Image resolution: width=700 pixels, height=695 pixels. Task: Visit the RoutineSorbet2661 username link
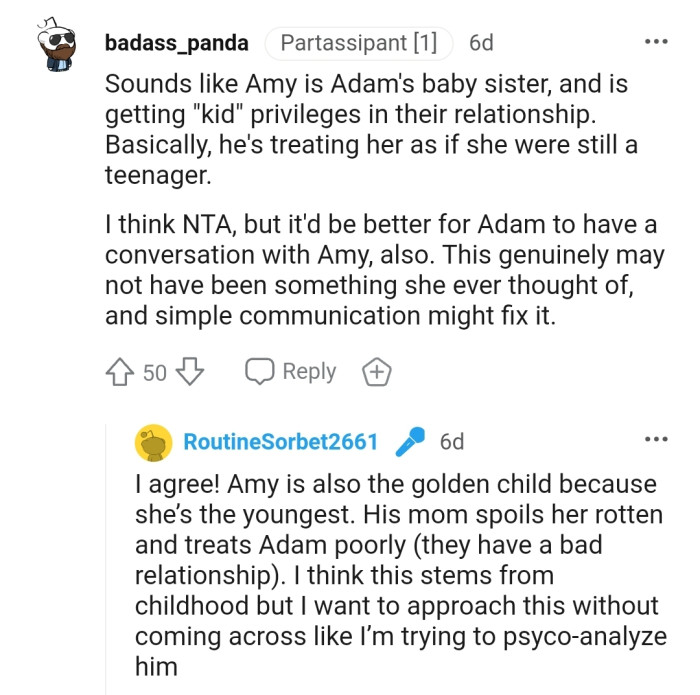pos(281,442)
